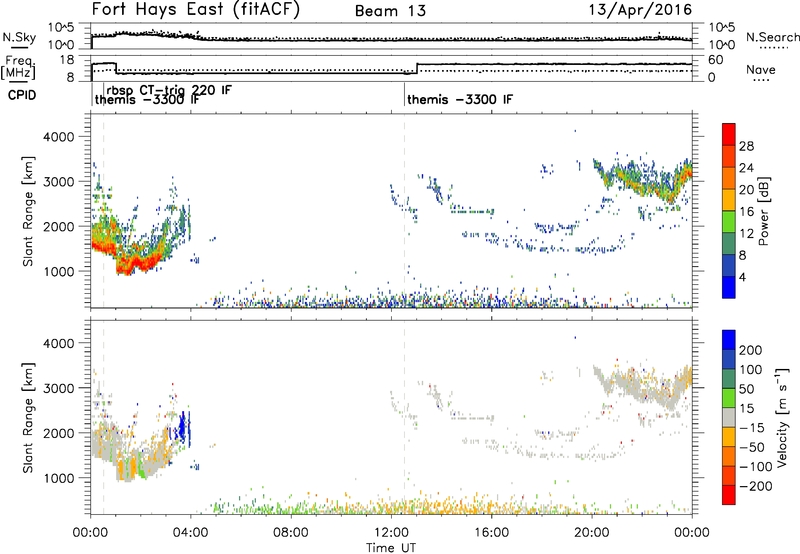This screenshot has height=554, width=800.
Task: Click the "18" tick on the frequency axis
Action: pyautogui.click(x=67, y=60)
